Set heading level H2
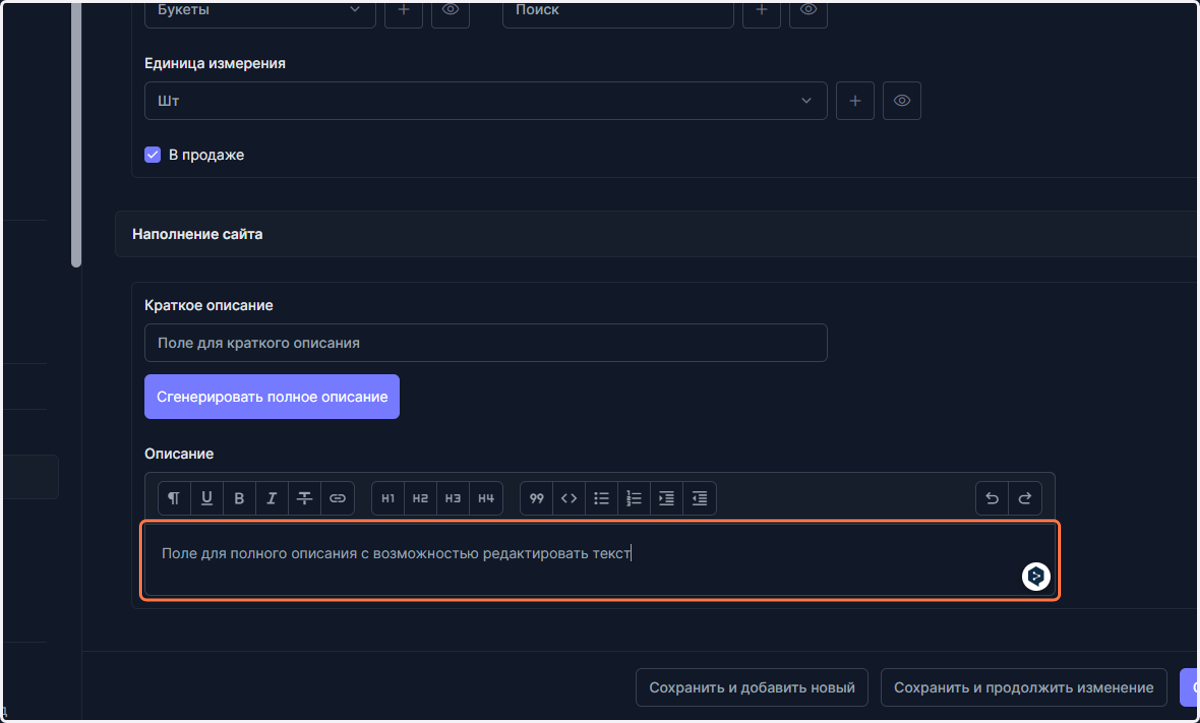The image size is (1200, 723). pyautogui.click(x=420, y=498)
